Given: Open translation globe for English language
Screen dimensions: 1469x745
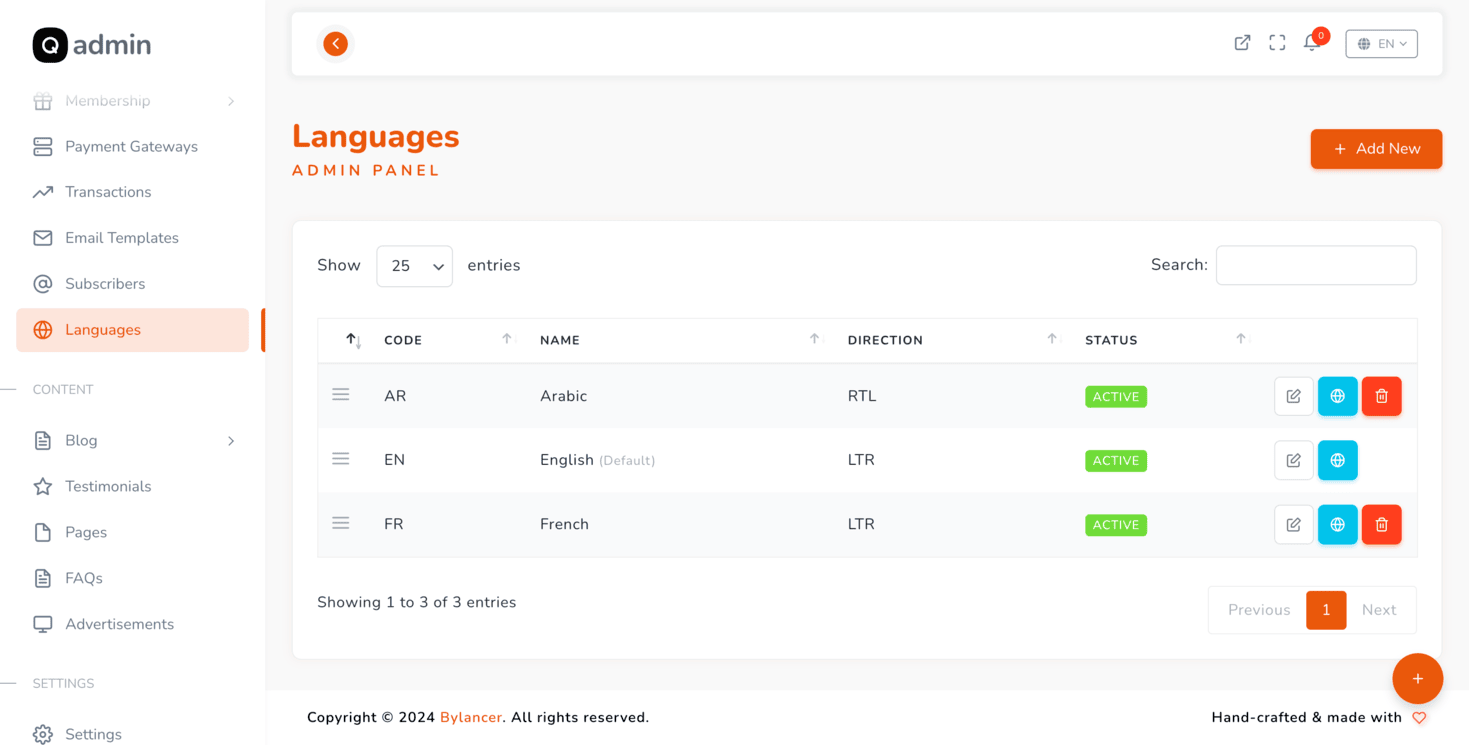Looking at the screenshot, I should [1337, 460].
